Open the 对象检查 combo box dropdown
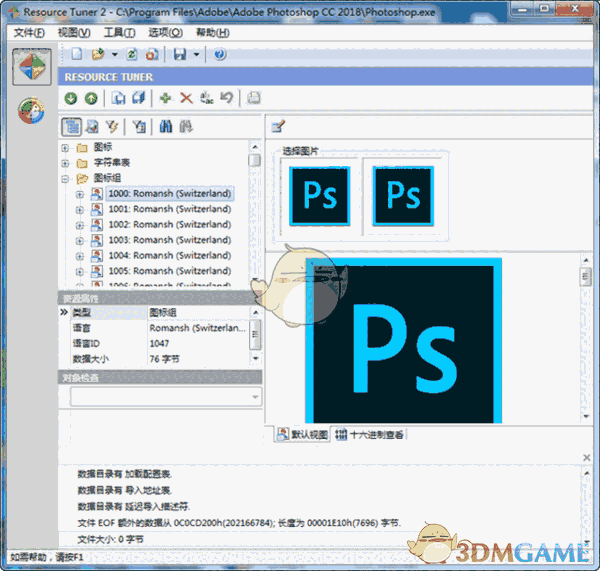 click(255, 397)
